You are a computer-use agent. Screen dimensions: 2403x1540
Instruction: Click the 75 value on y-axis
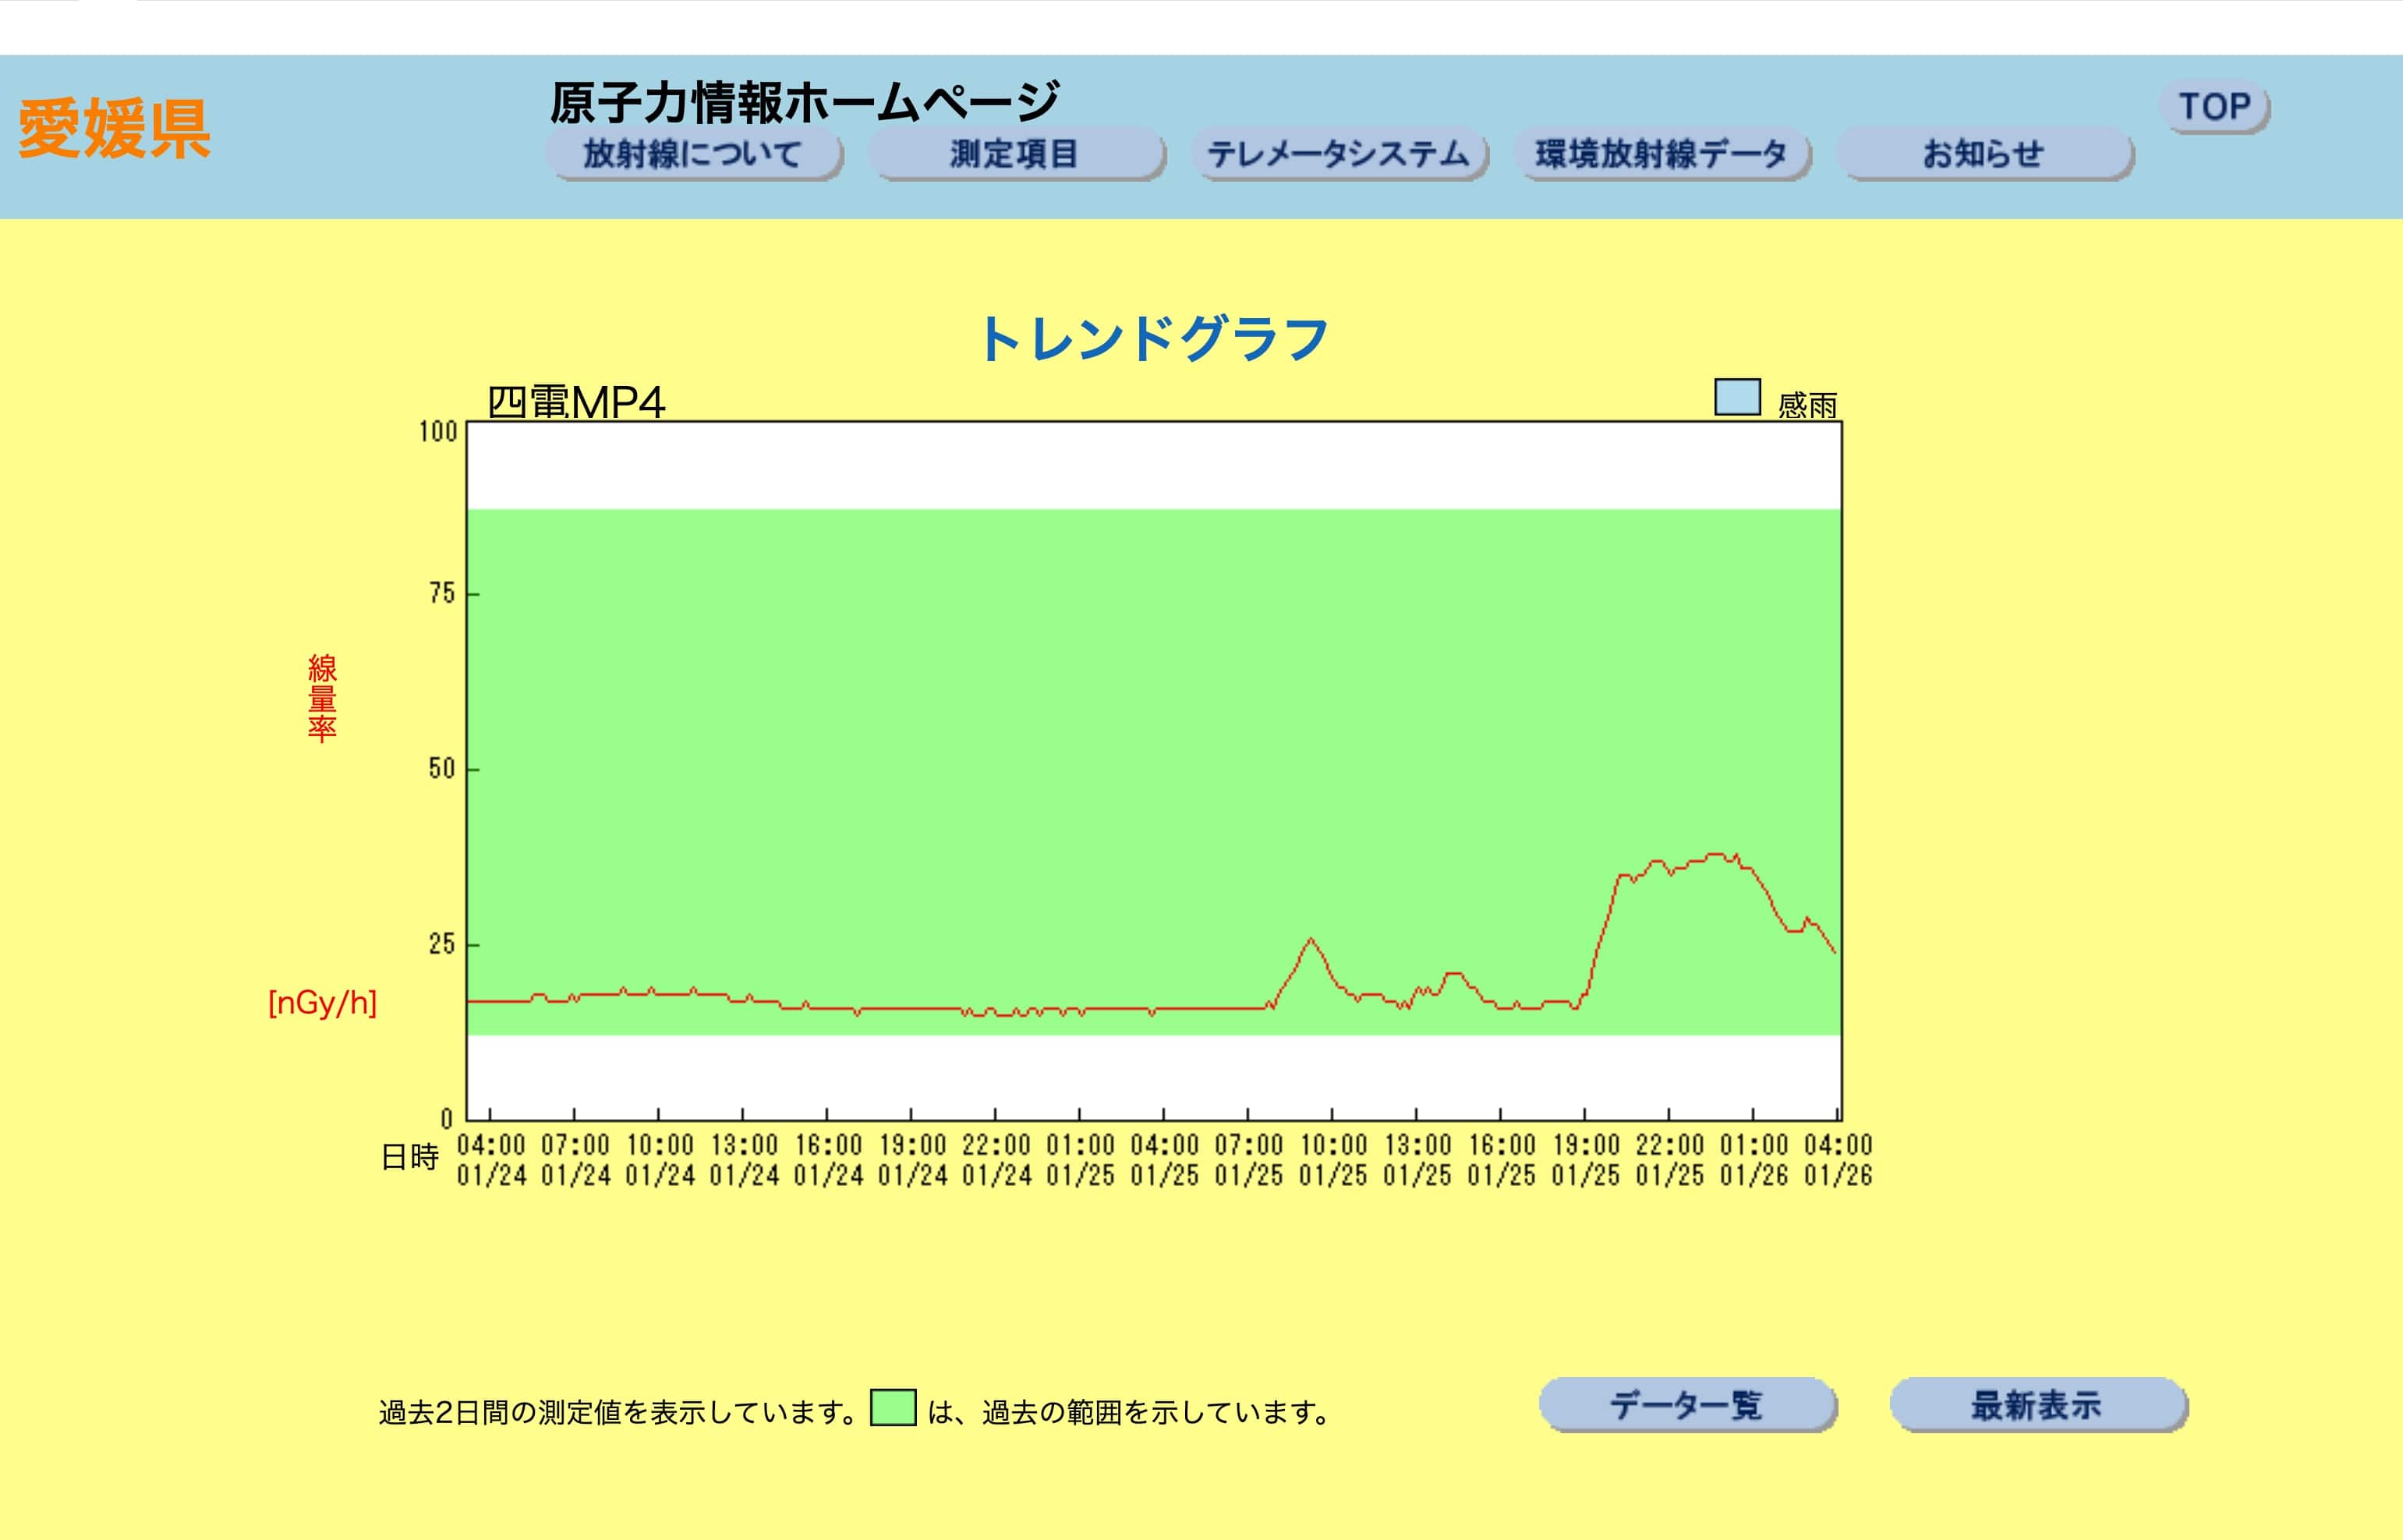click(442, 594)
